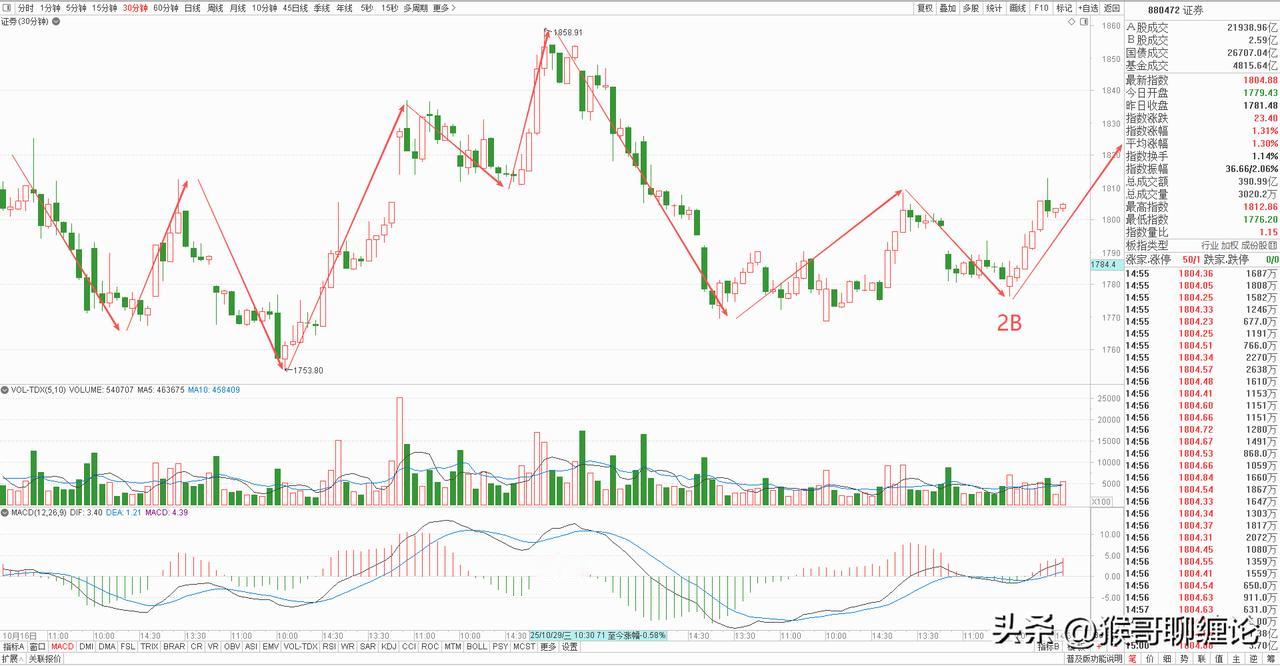This screenshot has width=1280, height=666.
Task: Toggle the panel layout icon before 分时
Action: [x=6, y=7]
